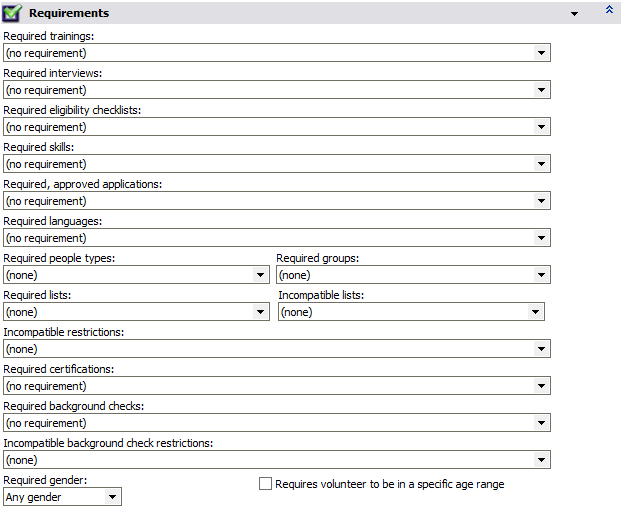Expand the Required background checks dropdown

point(541,423)
